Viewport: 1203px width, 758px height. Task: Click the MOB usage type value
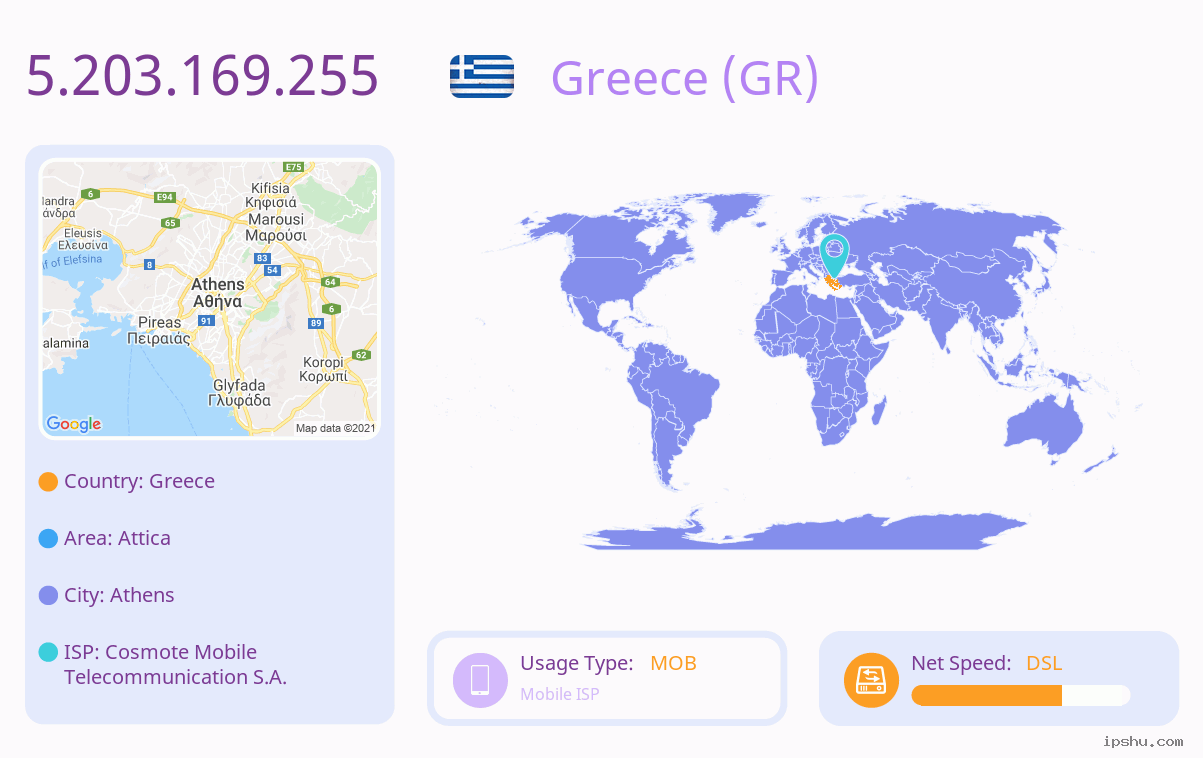click(x=673, y=663)
